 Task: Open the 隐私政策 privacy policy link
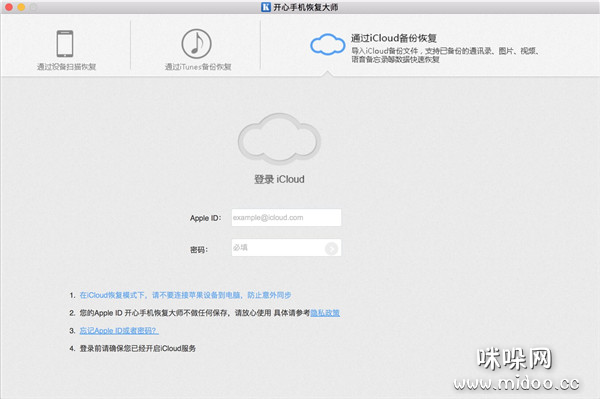point(325,313)
